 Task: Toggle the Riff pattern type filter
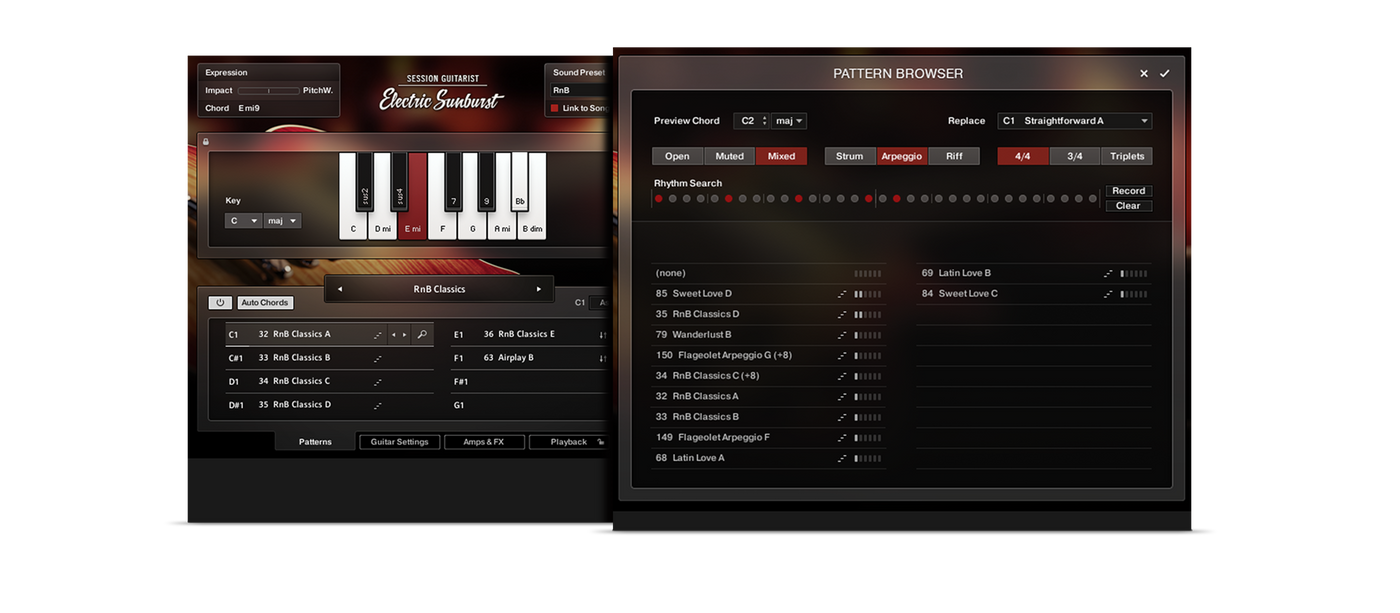pyautogui.click(x=954, y=156)
